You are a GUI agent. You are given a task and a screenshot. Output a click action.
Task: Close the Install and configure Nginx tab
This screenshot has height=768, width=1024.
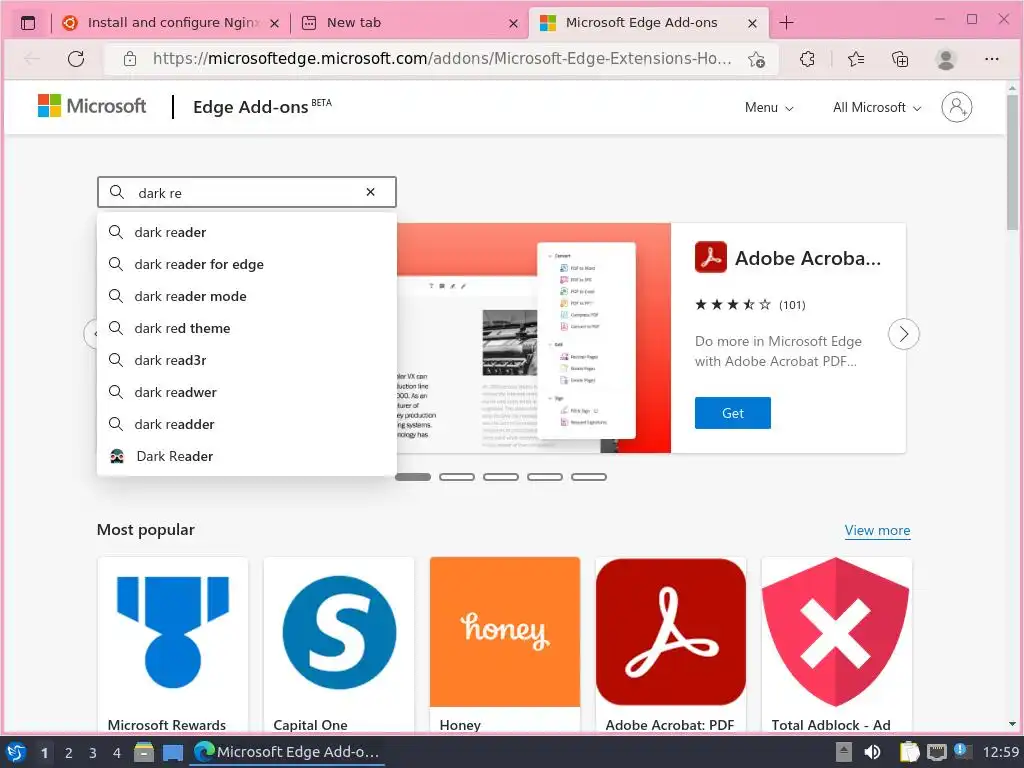coord(275,24)
